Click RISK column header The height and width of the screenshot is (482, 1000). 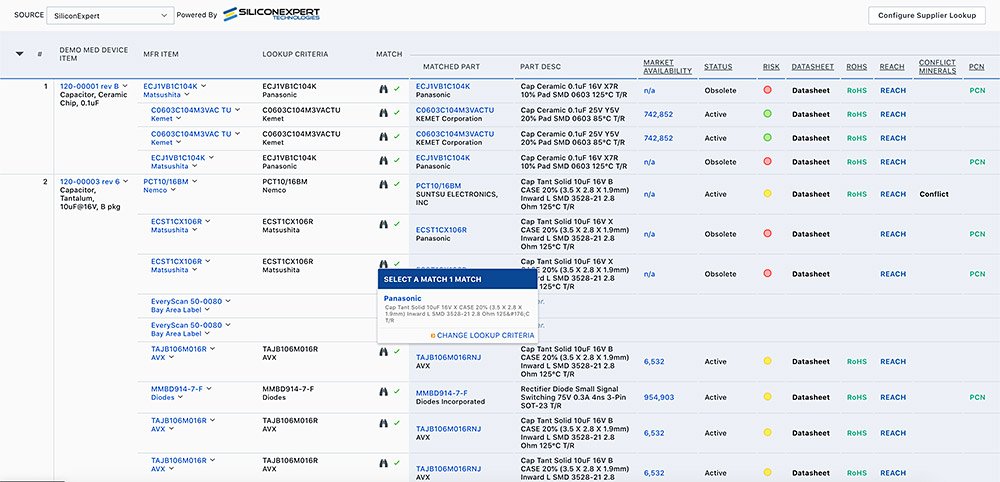(771, 67)
